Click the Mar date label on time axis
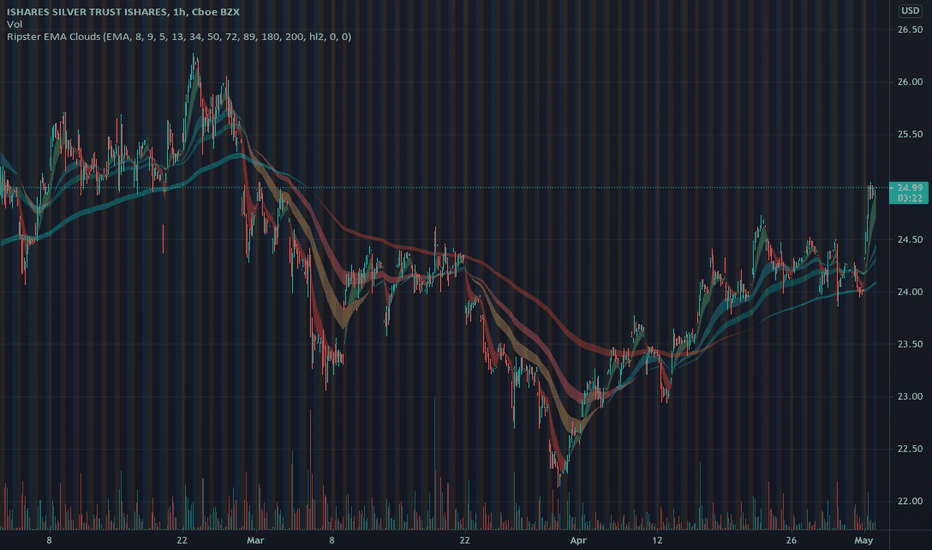Screen dimensions: 932x550 (x=255, y=540)
